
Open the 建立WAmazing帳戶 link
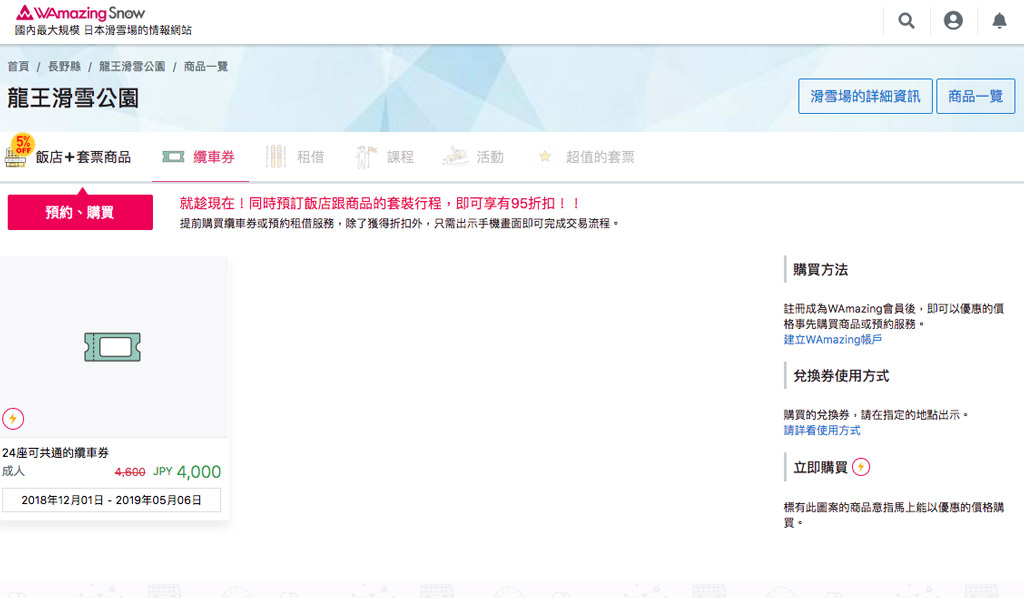[x=832, y=340]
